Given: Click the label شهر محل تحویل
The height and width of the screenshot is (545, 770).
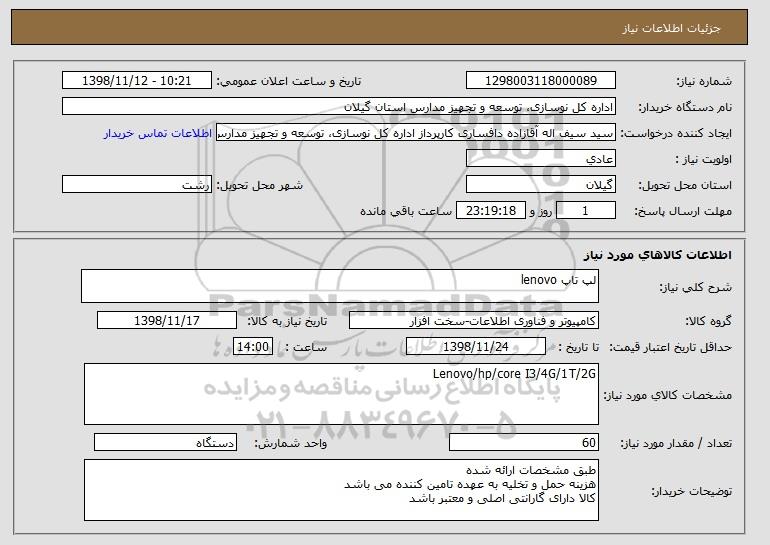Looking at the screenshot, I should click(260, 186).
